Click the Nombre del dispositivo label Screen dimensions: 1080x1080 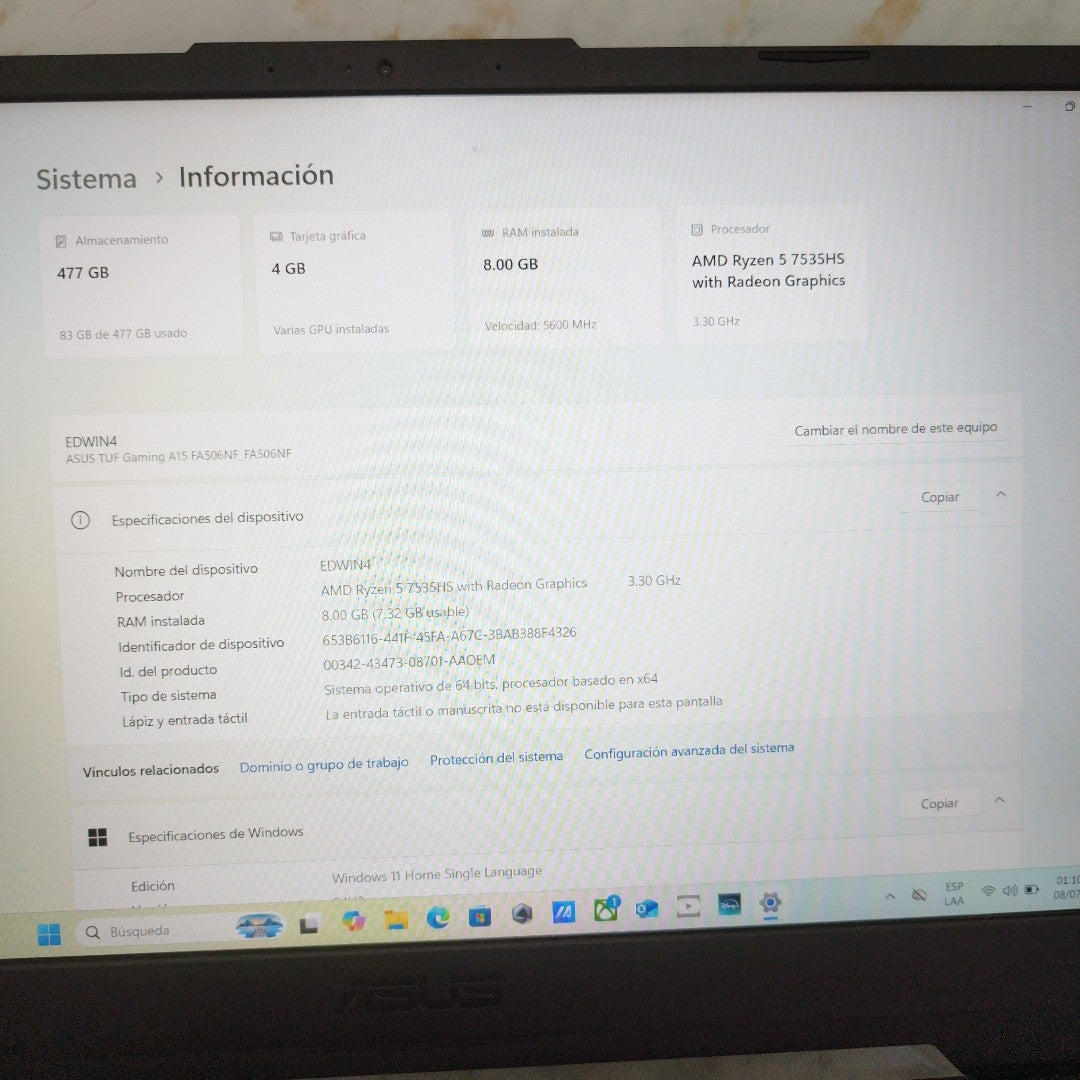186,570
